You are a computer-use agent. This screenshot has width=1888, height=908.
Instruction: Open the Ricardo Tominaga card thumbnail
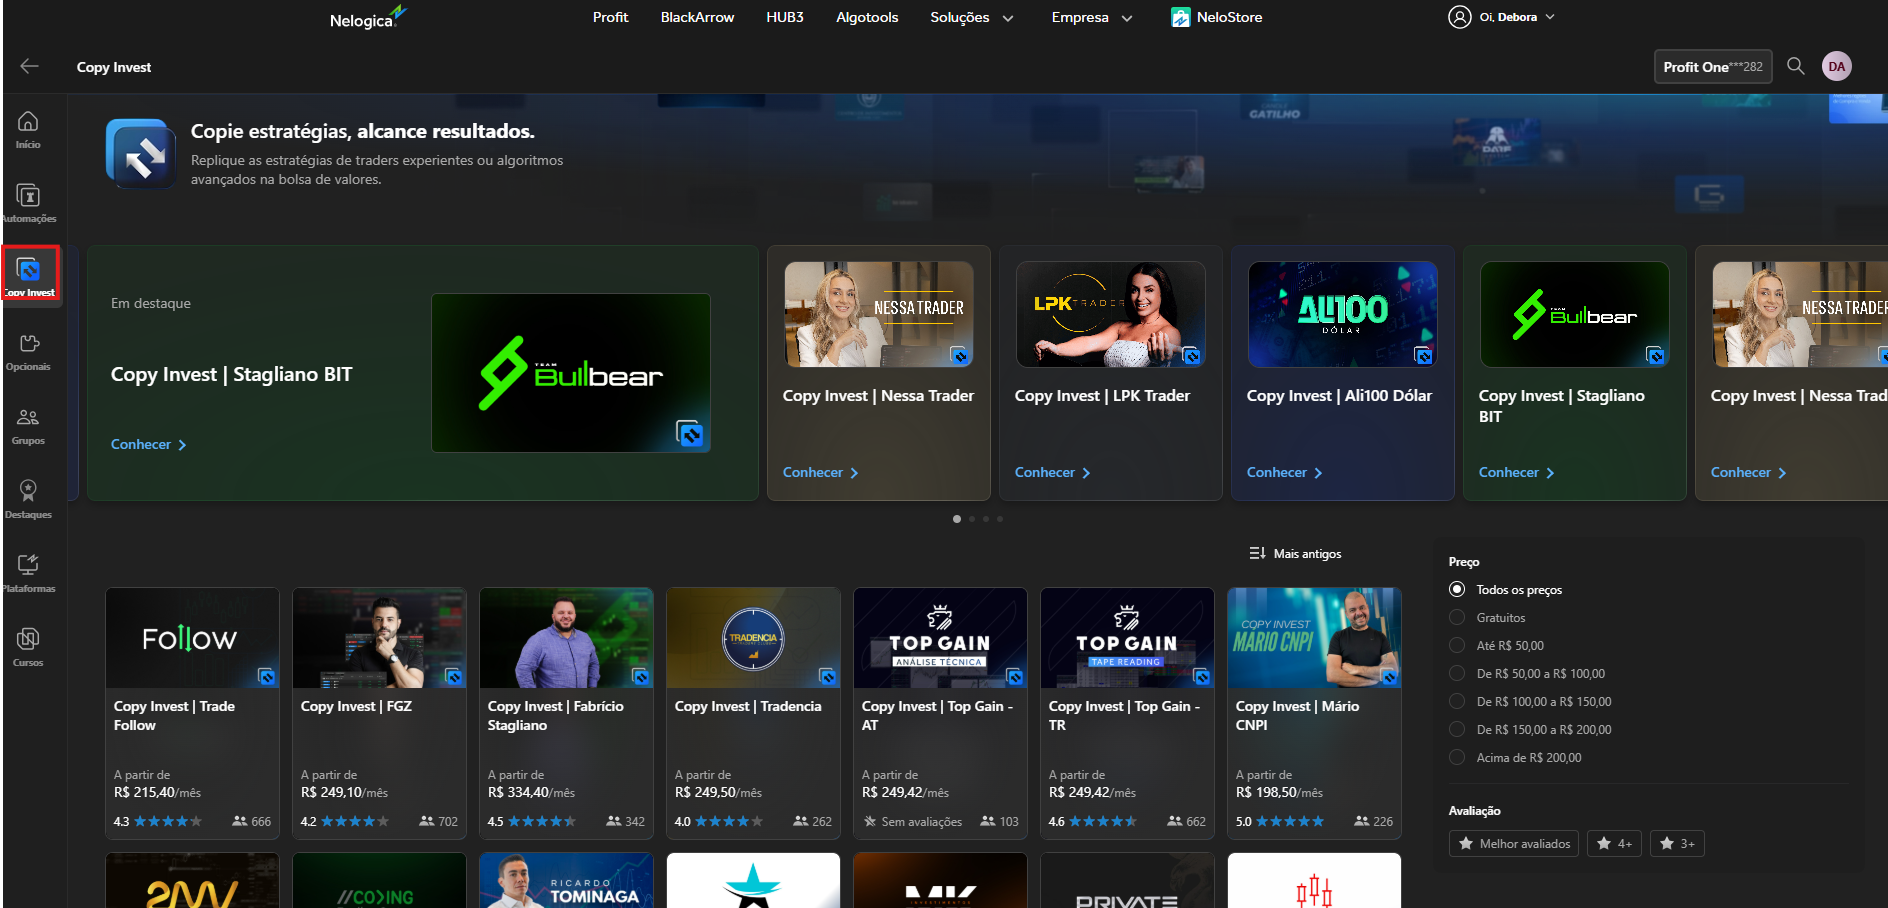click(566, 880)
